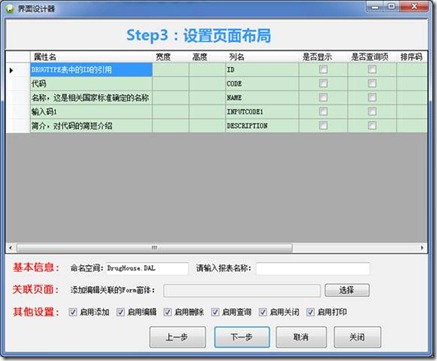Close the 界面设计器 window via title bar
Image resolution: width=437 pixels, height=361 pixels.
click(x=414, y=6)
